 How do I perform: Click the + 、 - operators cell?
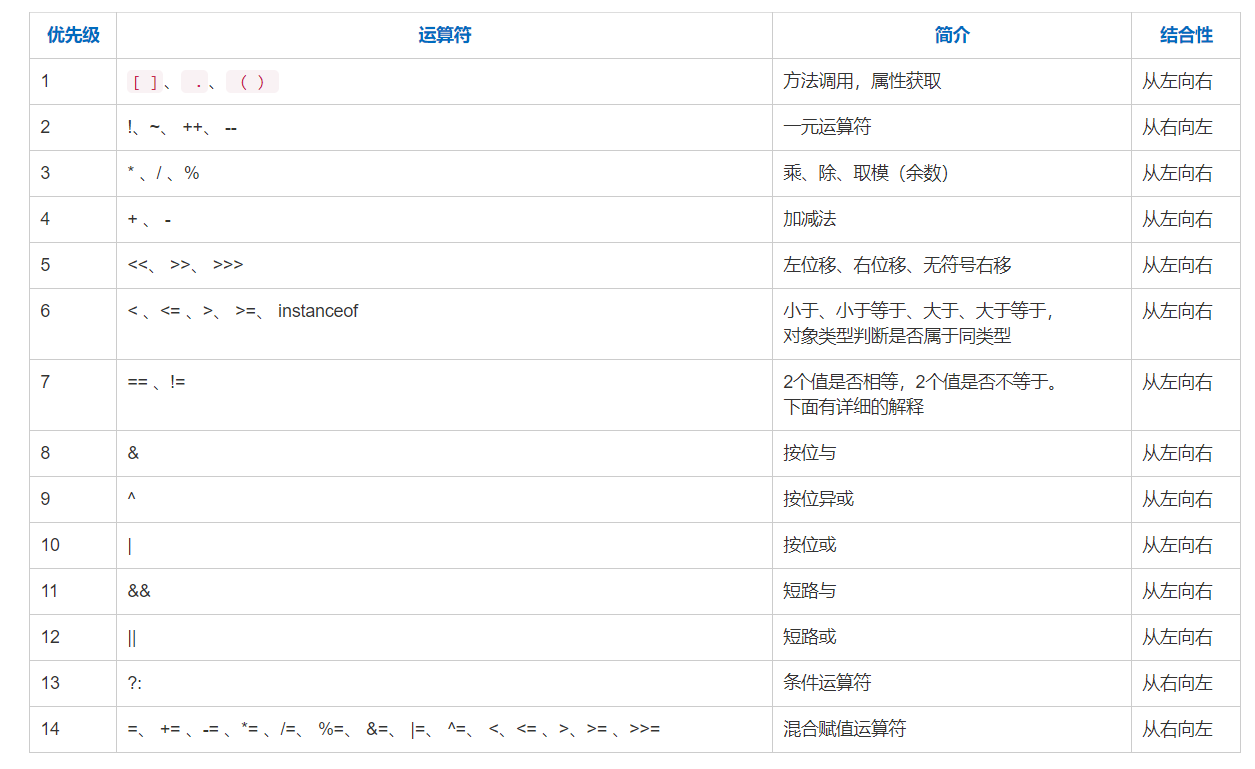click(x=444, y=220)
